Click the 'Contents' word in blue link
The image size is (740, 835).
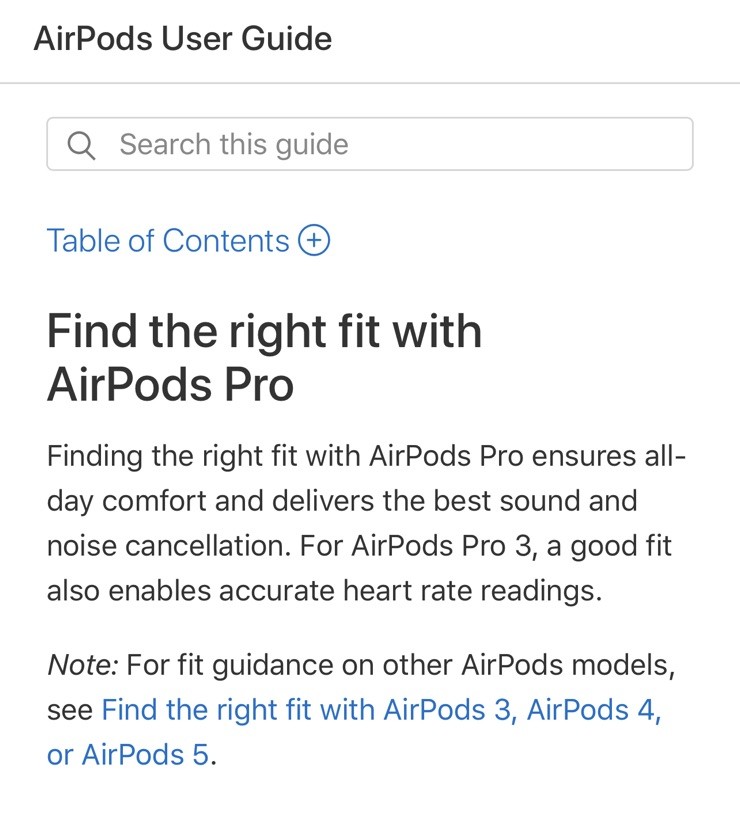click(226, 241)
